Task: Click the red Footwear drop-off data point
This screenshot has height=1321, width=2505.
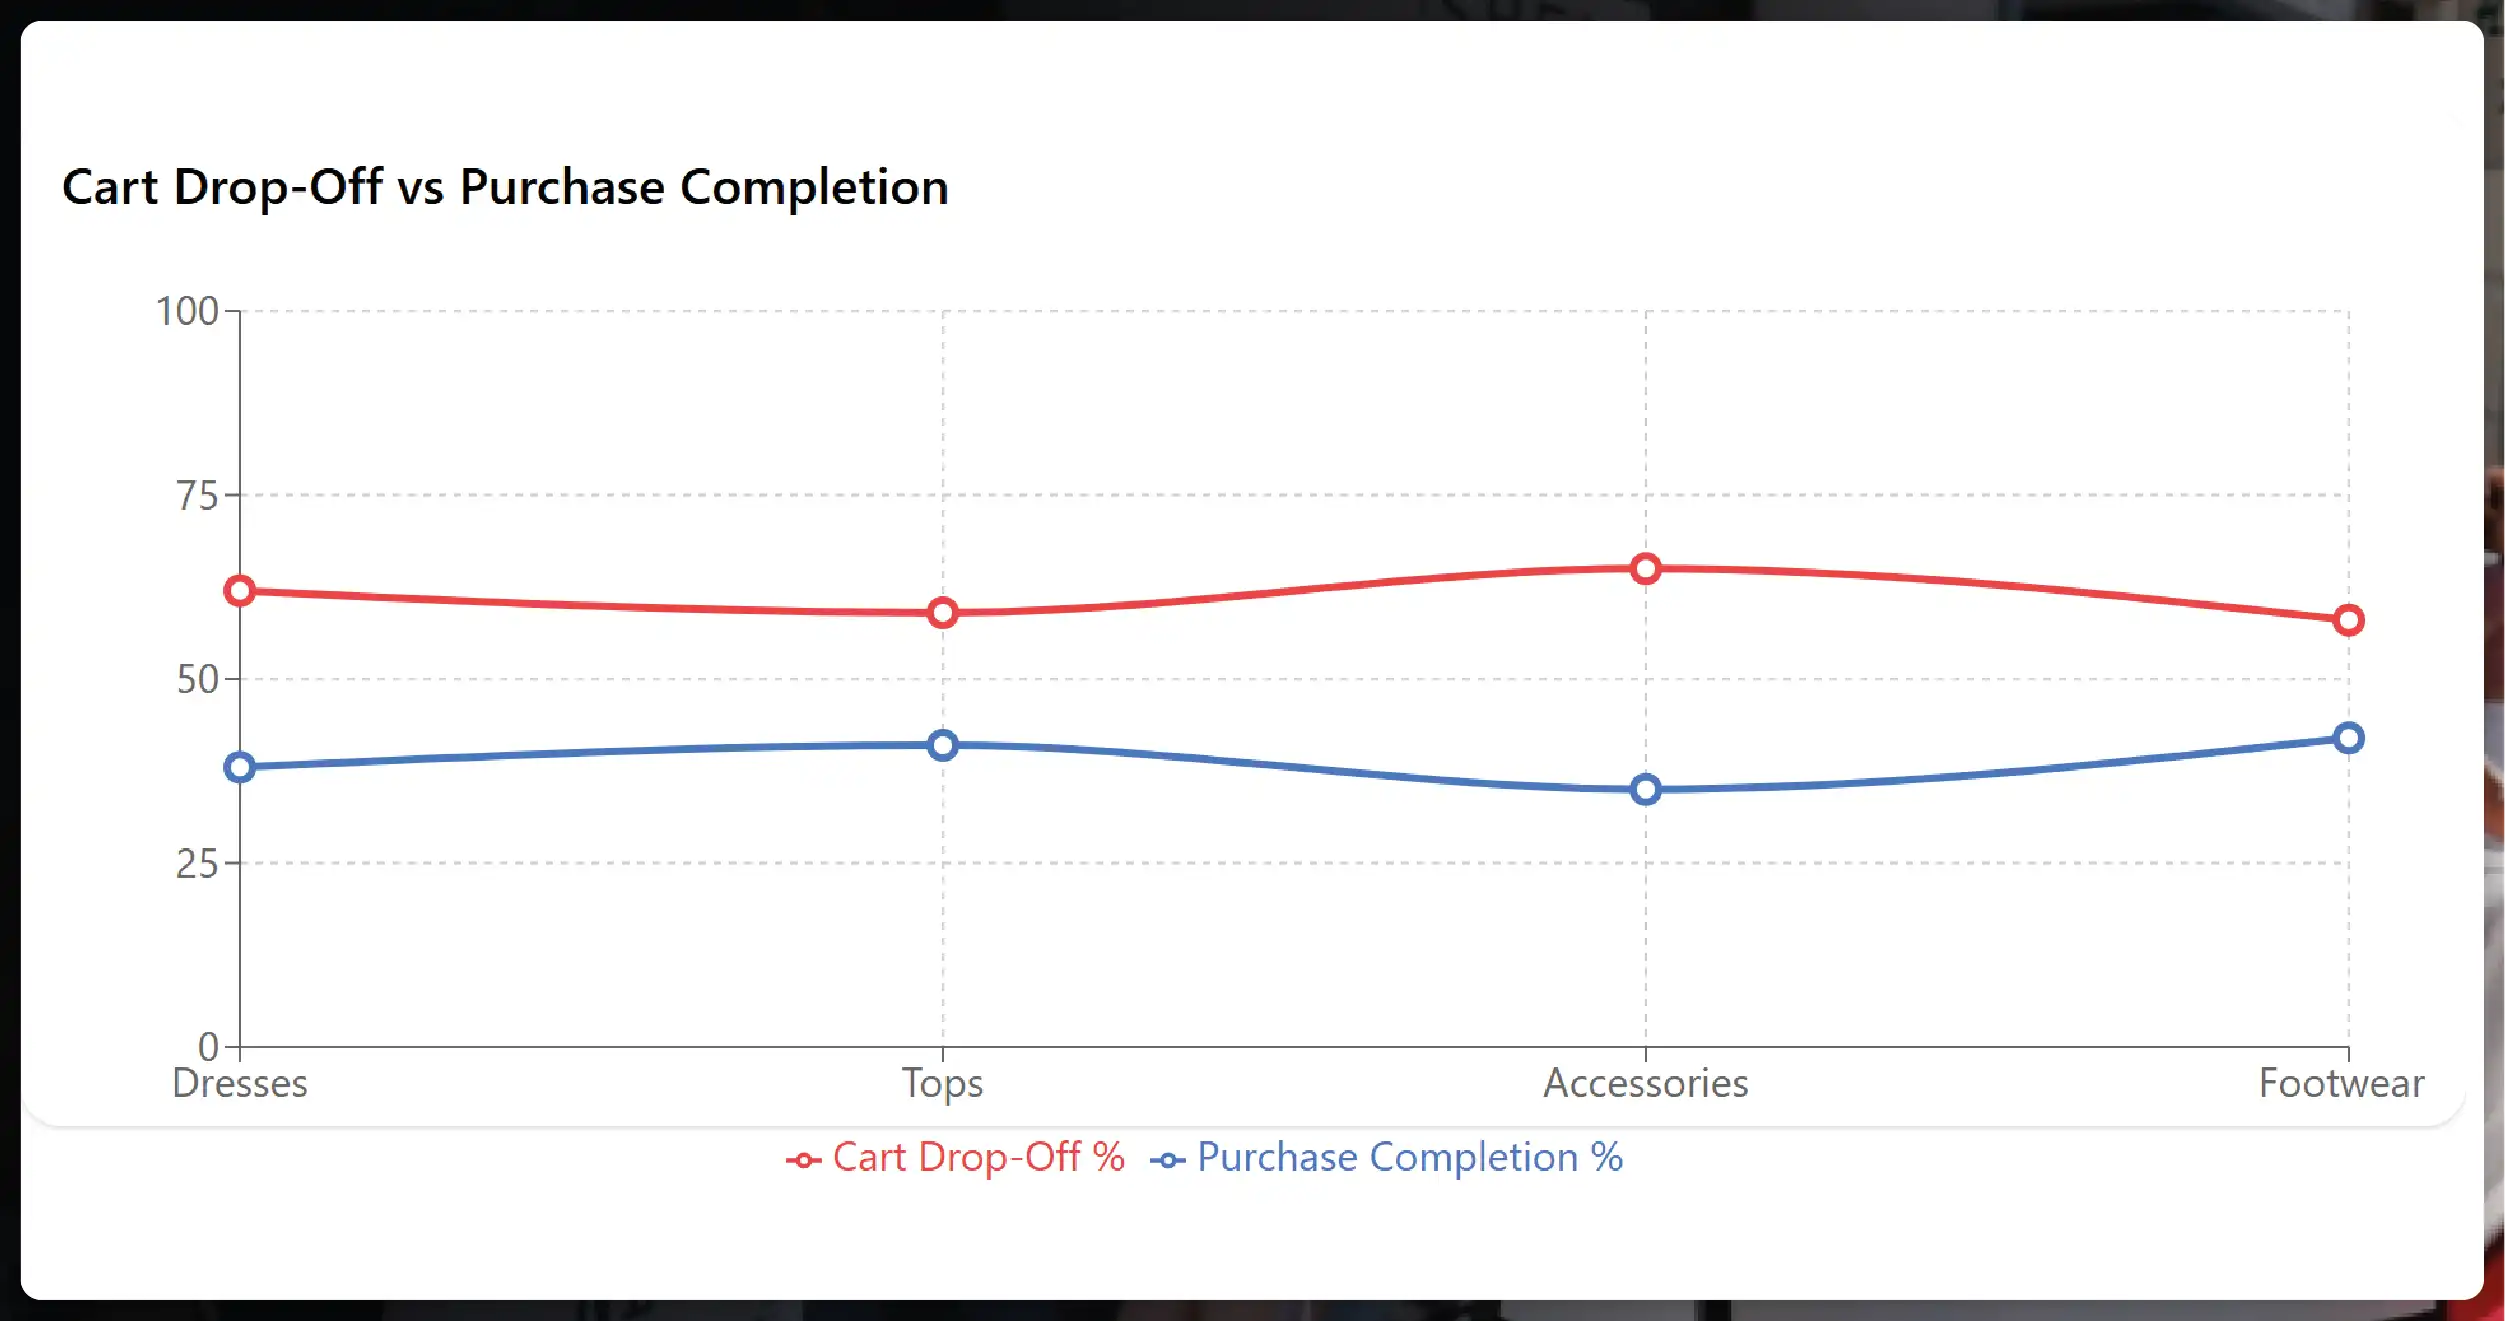Action: tap(2348, 621)
